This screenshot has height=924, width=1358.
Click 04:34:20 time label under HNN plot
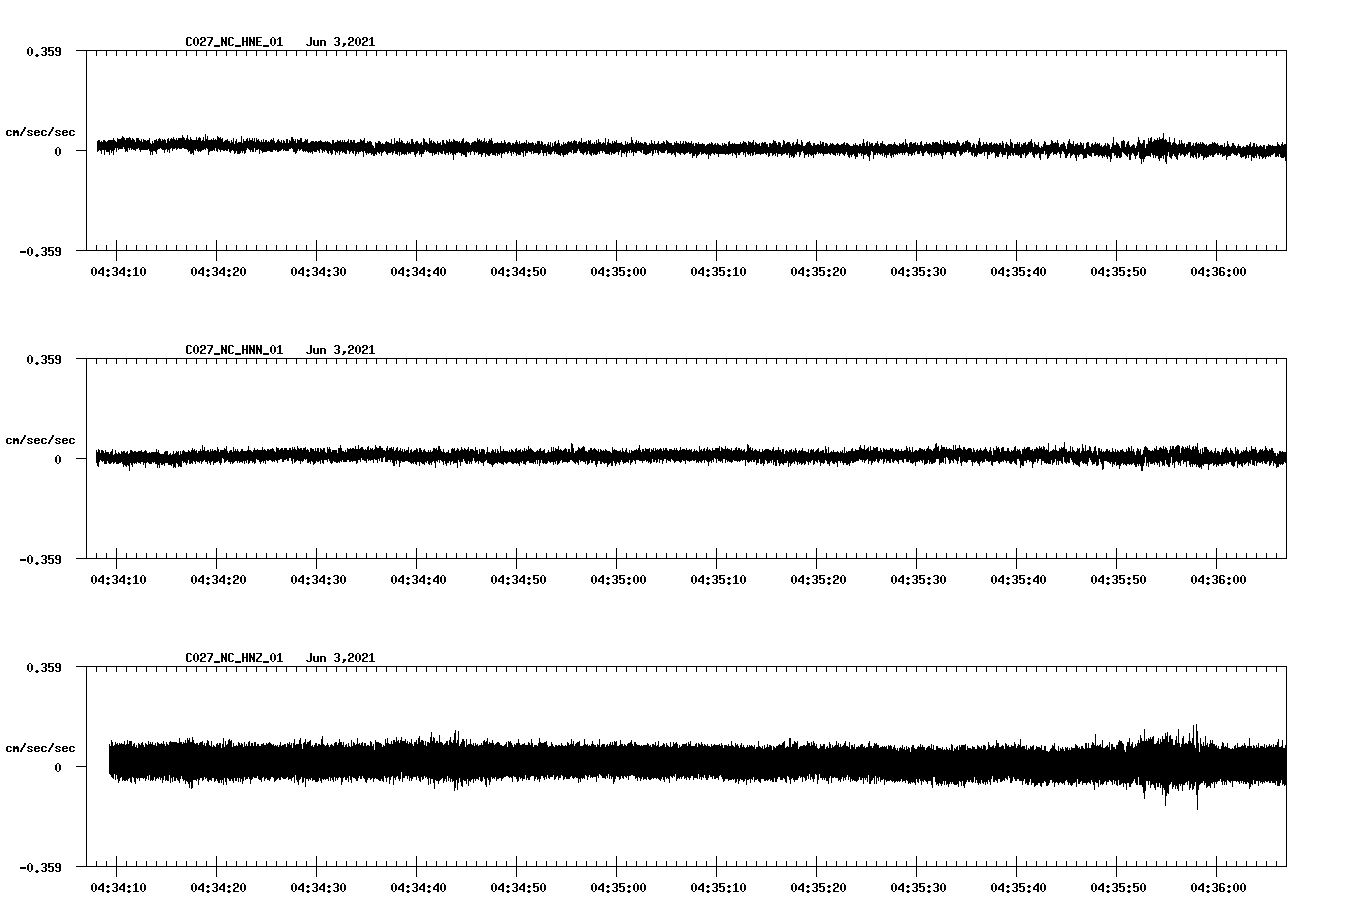(x=218, y=580)
